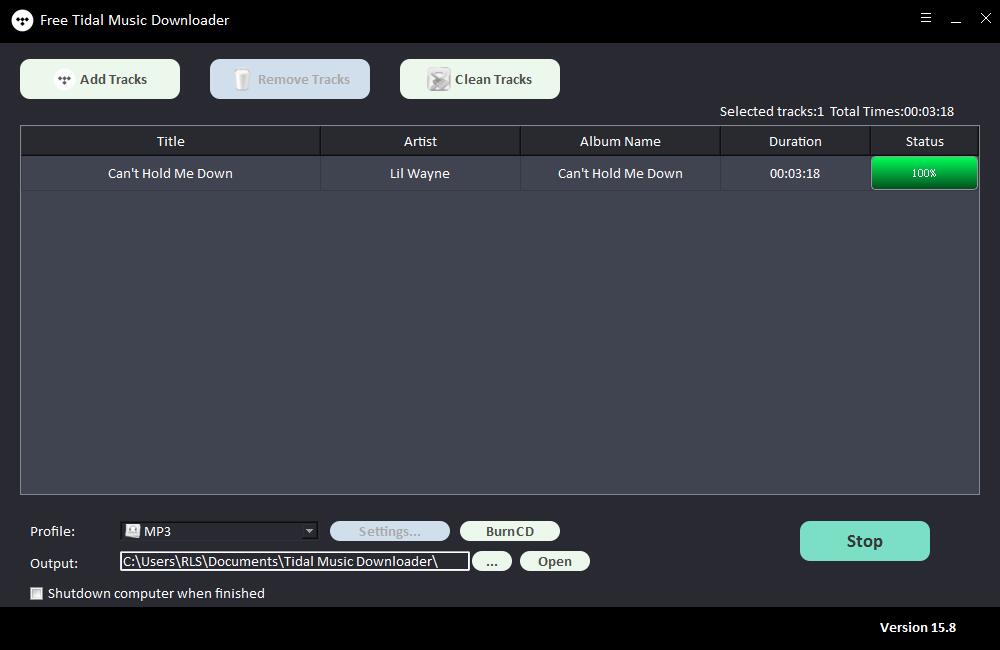
Task: Sort by the Duration column header
Action: 795,141
